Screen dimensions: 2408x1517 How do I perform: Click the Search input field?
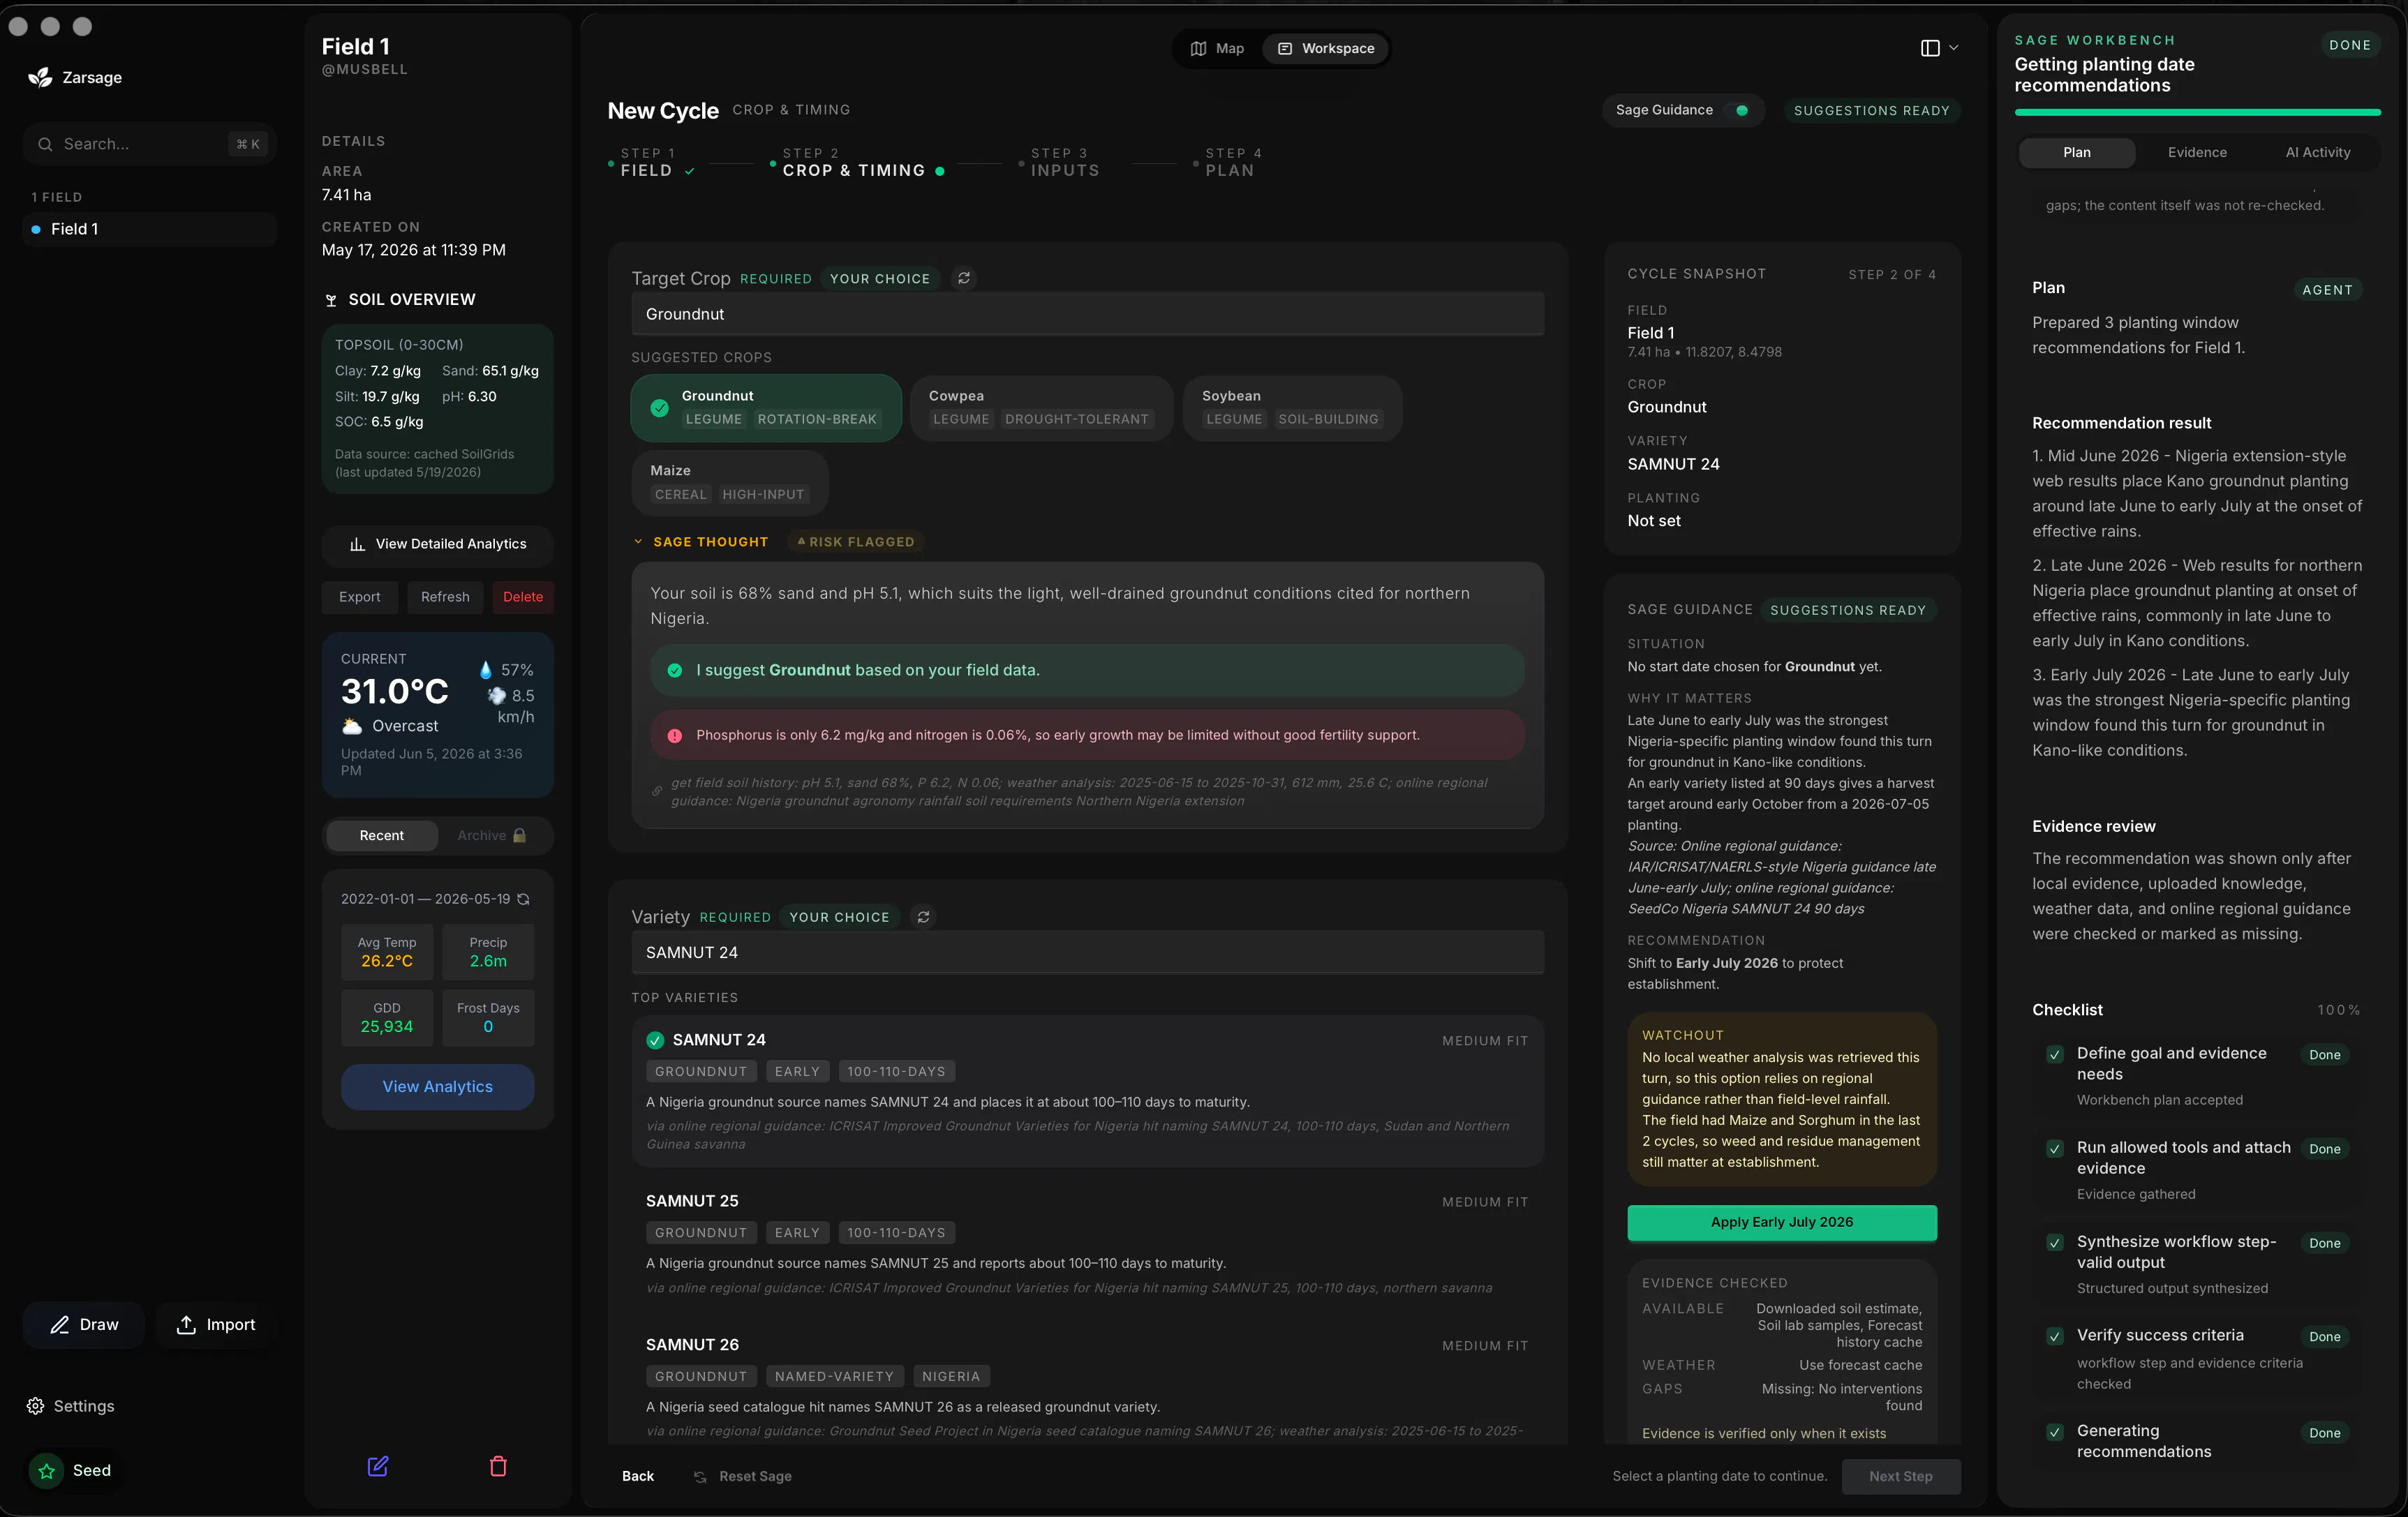click(x=149, y=144)
